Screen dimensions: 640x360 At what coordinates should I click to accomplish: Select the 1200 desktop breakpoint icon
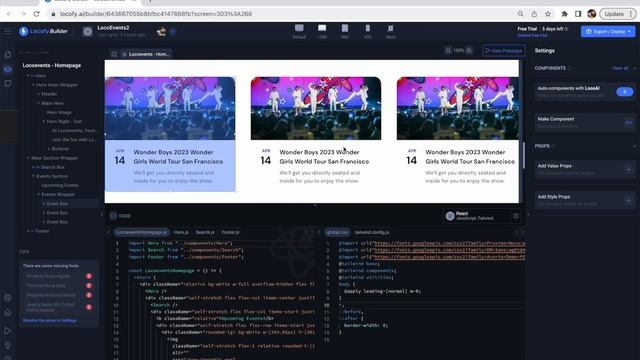point(322,28)
